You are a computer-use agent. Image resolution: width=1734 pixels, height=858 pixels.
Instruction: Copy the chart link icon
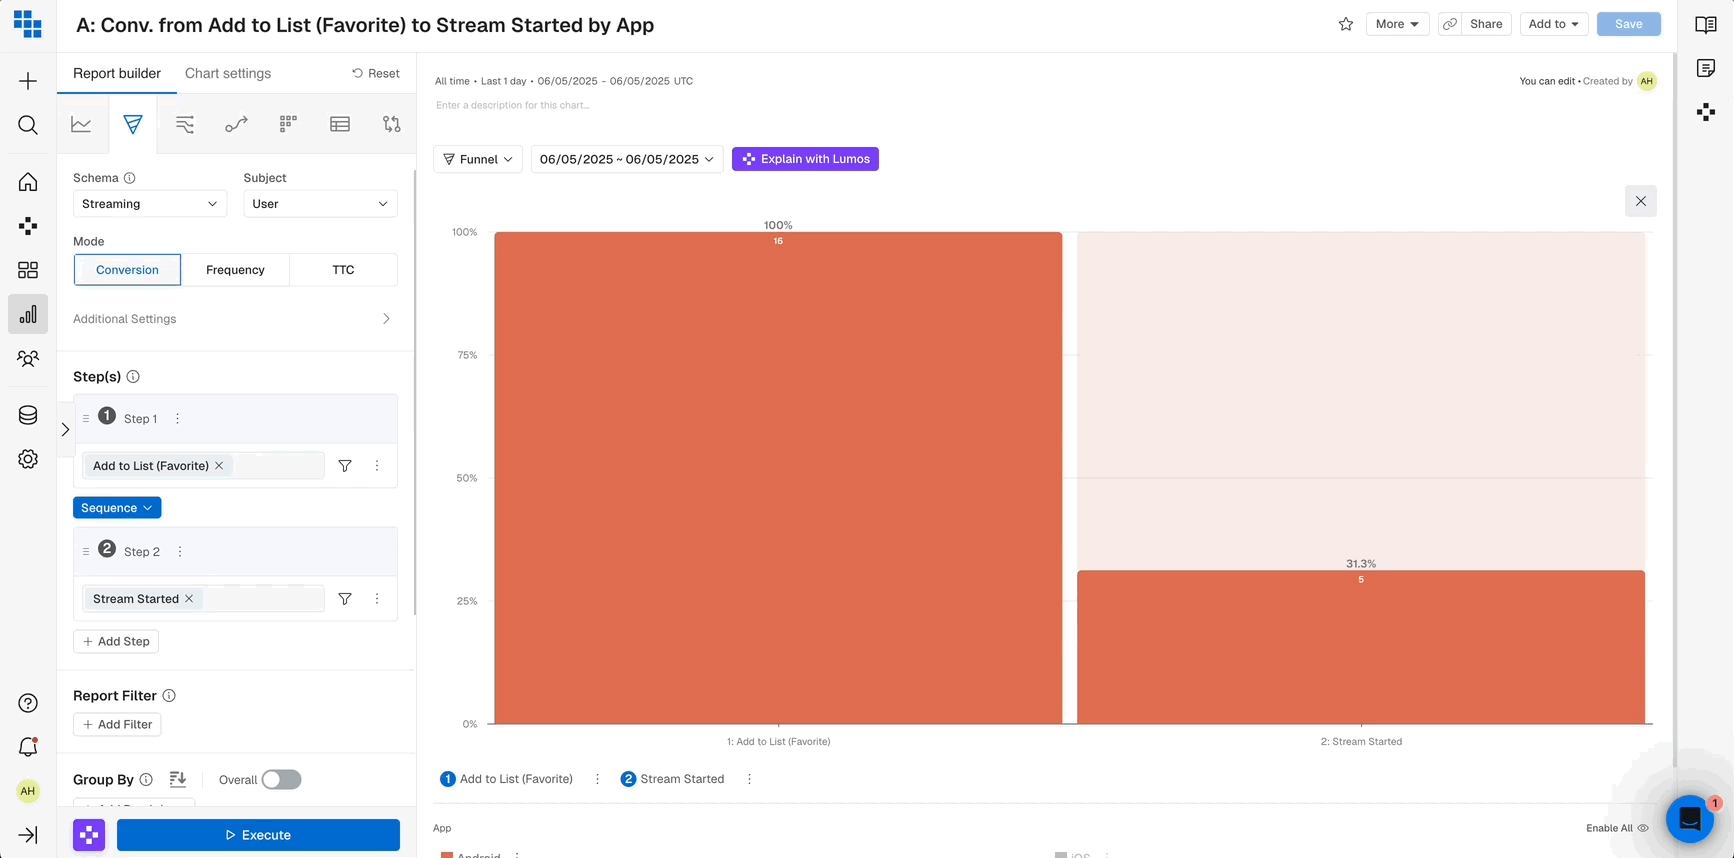pyautogui.click(x=1450, y=24)
